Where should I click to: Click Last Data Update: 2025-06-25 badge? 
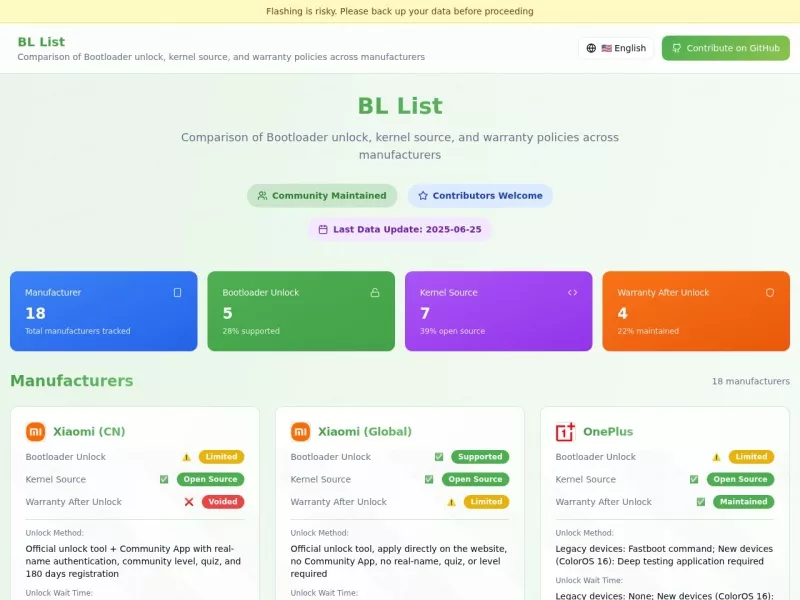(399, 230)
